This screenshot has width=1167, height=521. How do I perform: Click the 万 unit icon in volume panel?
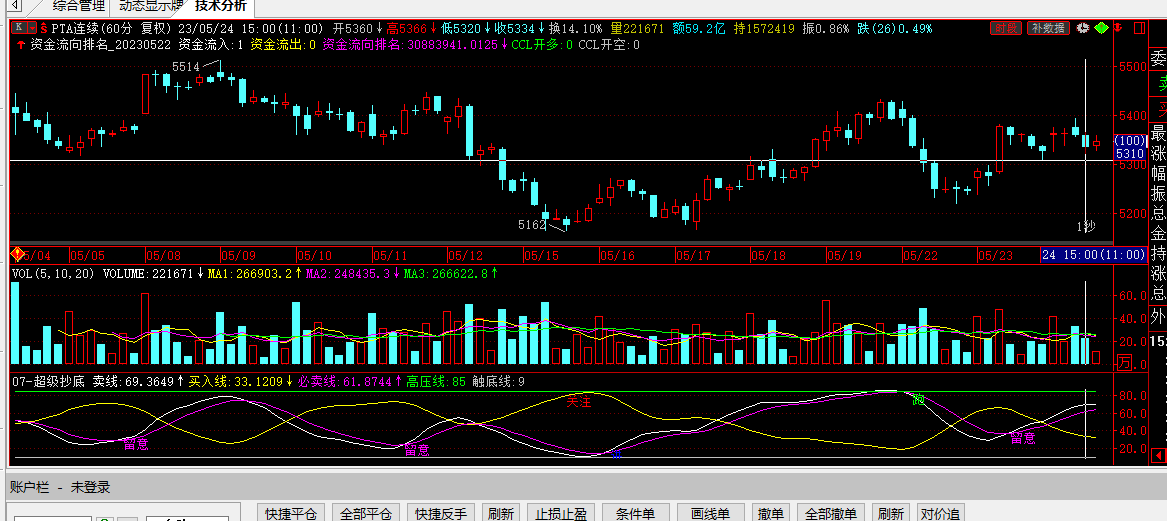pyautogui.click(x=1124, y=362)
